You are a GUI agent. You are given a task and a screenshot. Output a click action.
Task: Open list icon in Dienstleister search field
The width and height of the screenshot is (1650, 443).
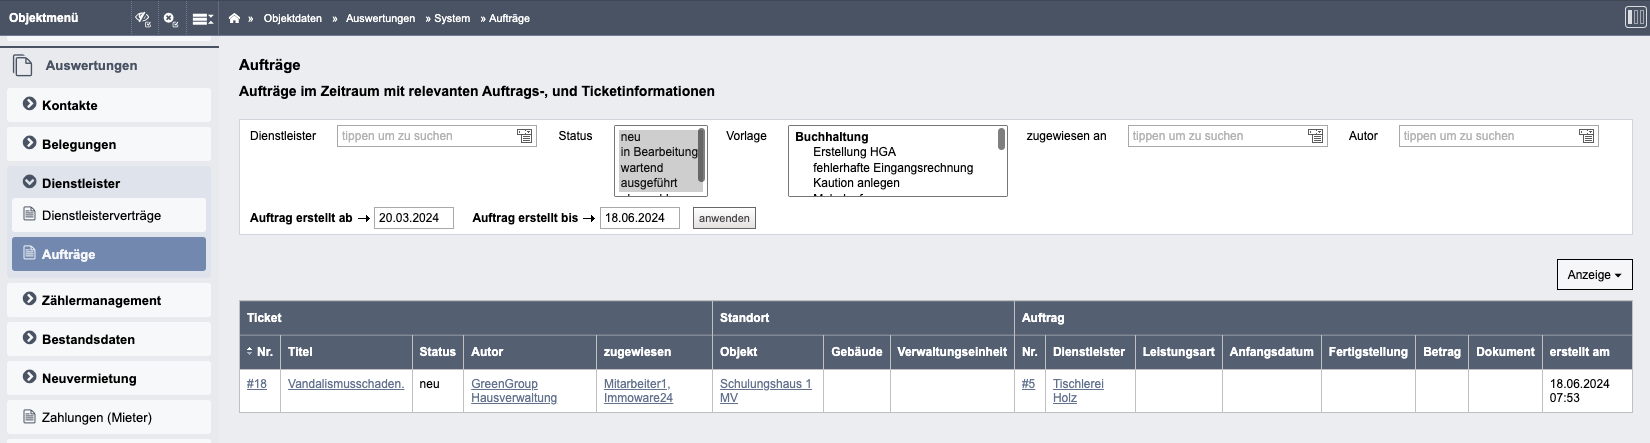click(525, 136)
